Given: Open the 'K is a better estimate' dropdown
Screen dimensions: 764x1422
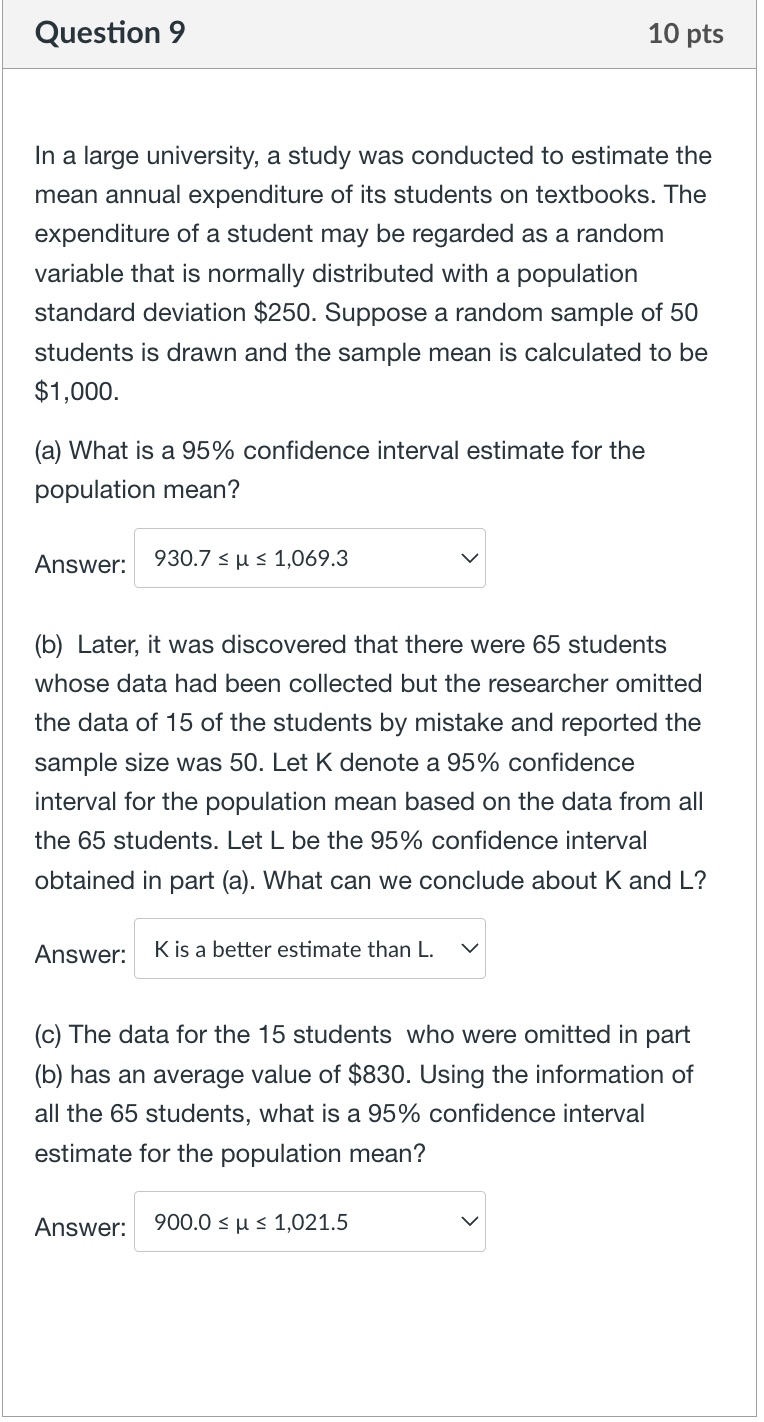Looking at the screenshot, I should (x=300, y=949).
